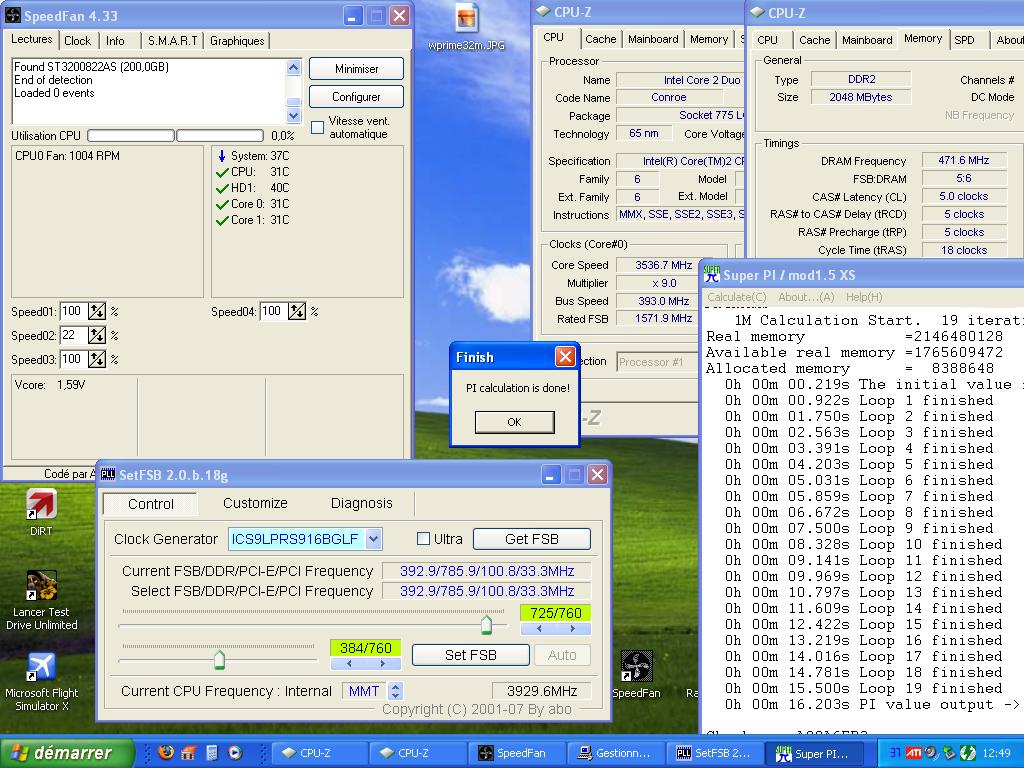Launch the DiRT desktop shortcut
Screen dimensions: 1024x768
click(x=41, y=513)
